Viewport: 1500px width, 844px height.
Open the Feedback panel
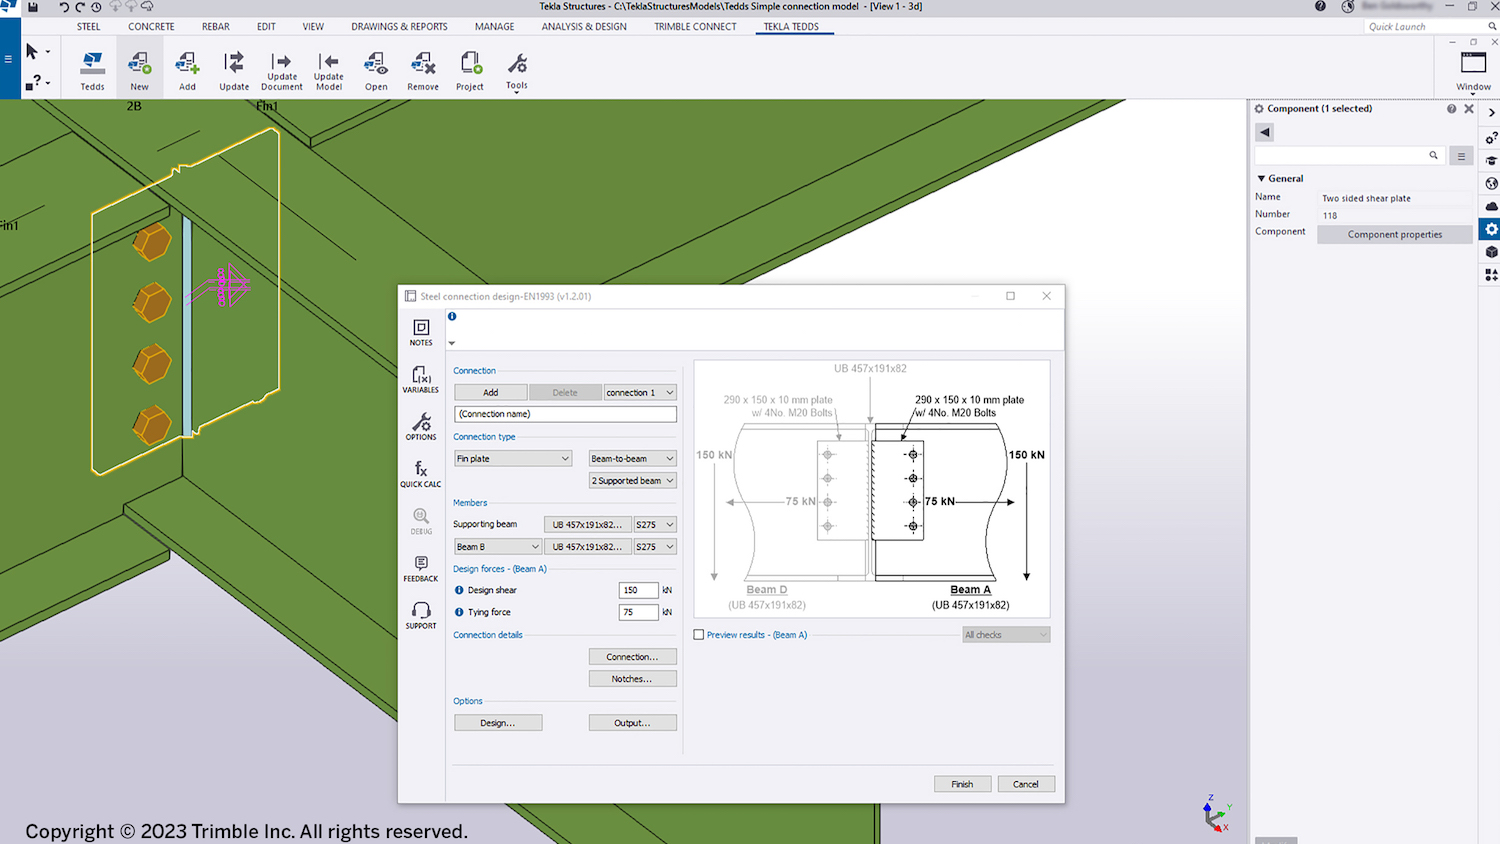tap(420, 567)
